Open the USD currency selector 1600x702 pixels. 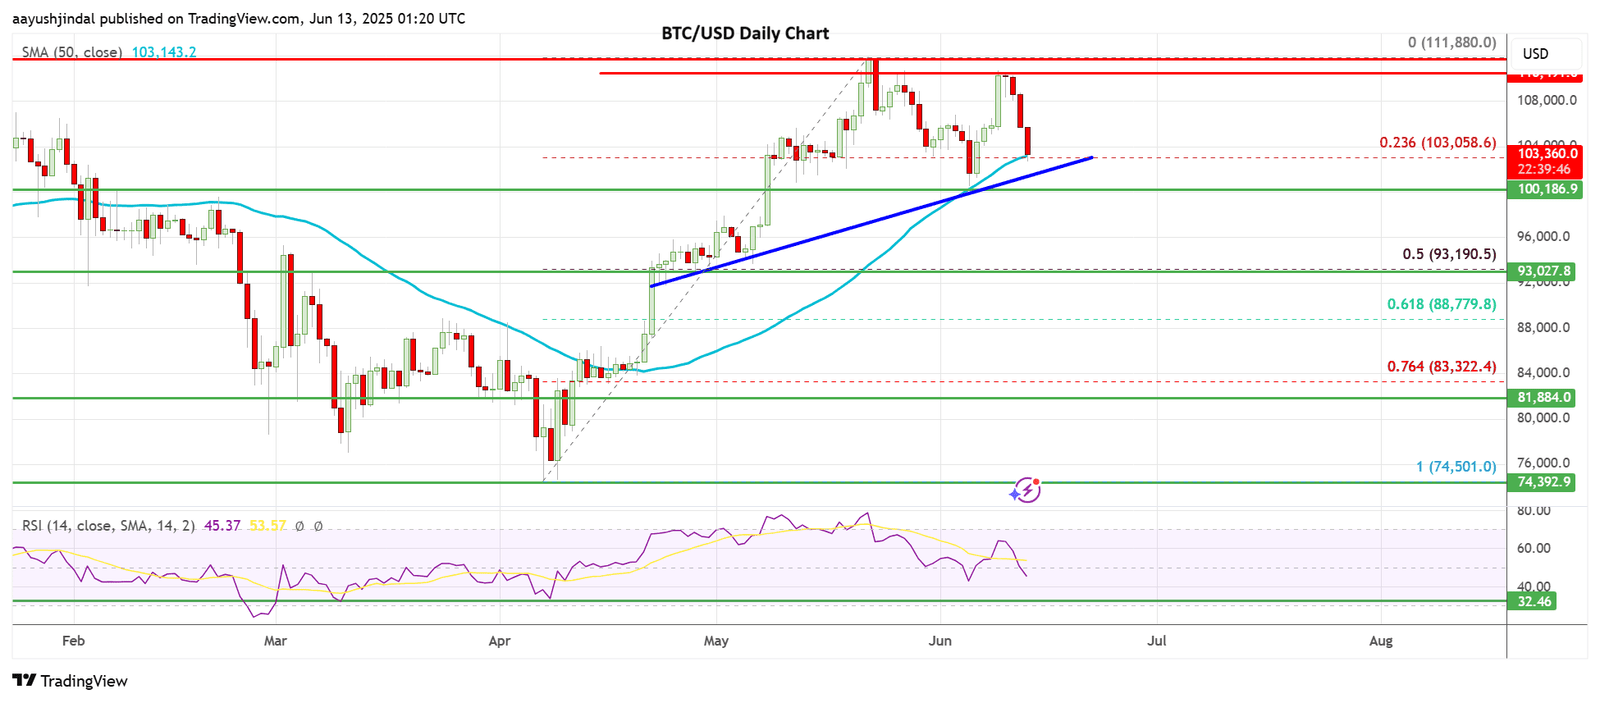1535,54
